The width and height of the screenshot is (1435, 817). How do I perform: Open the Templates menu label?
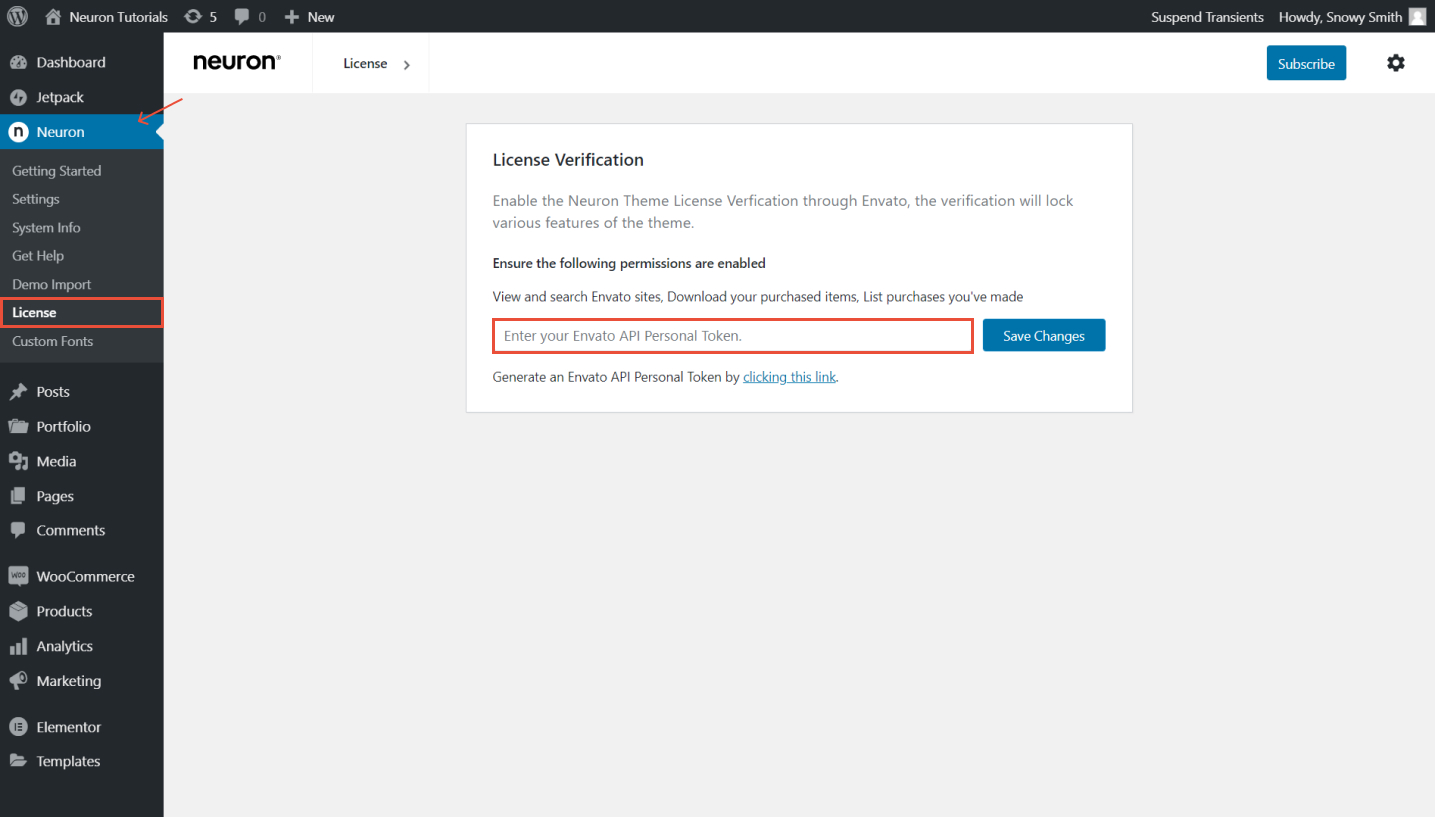click(69, 761)
